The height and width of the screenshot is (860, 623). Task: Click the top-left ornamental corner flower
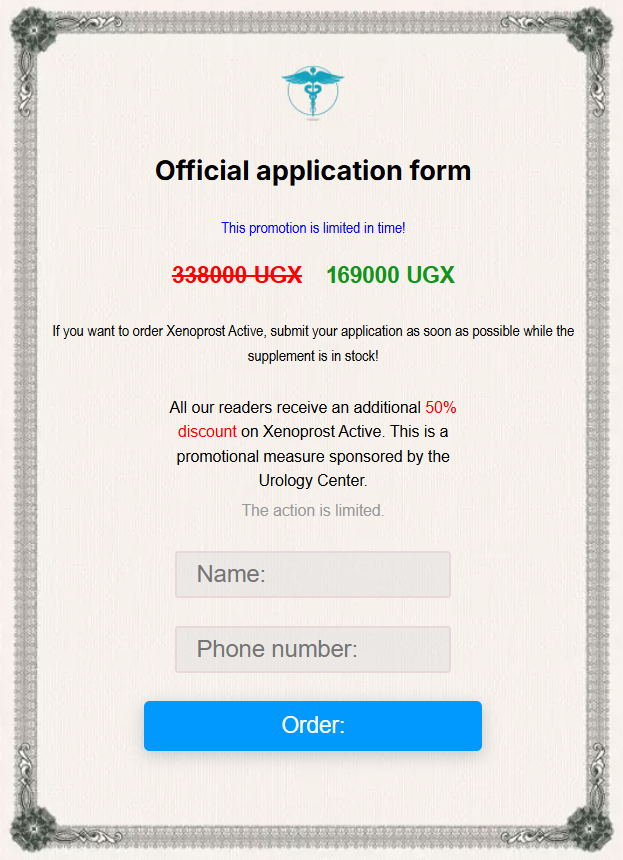coord(32,27)
